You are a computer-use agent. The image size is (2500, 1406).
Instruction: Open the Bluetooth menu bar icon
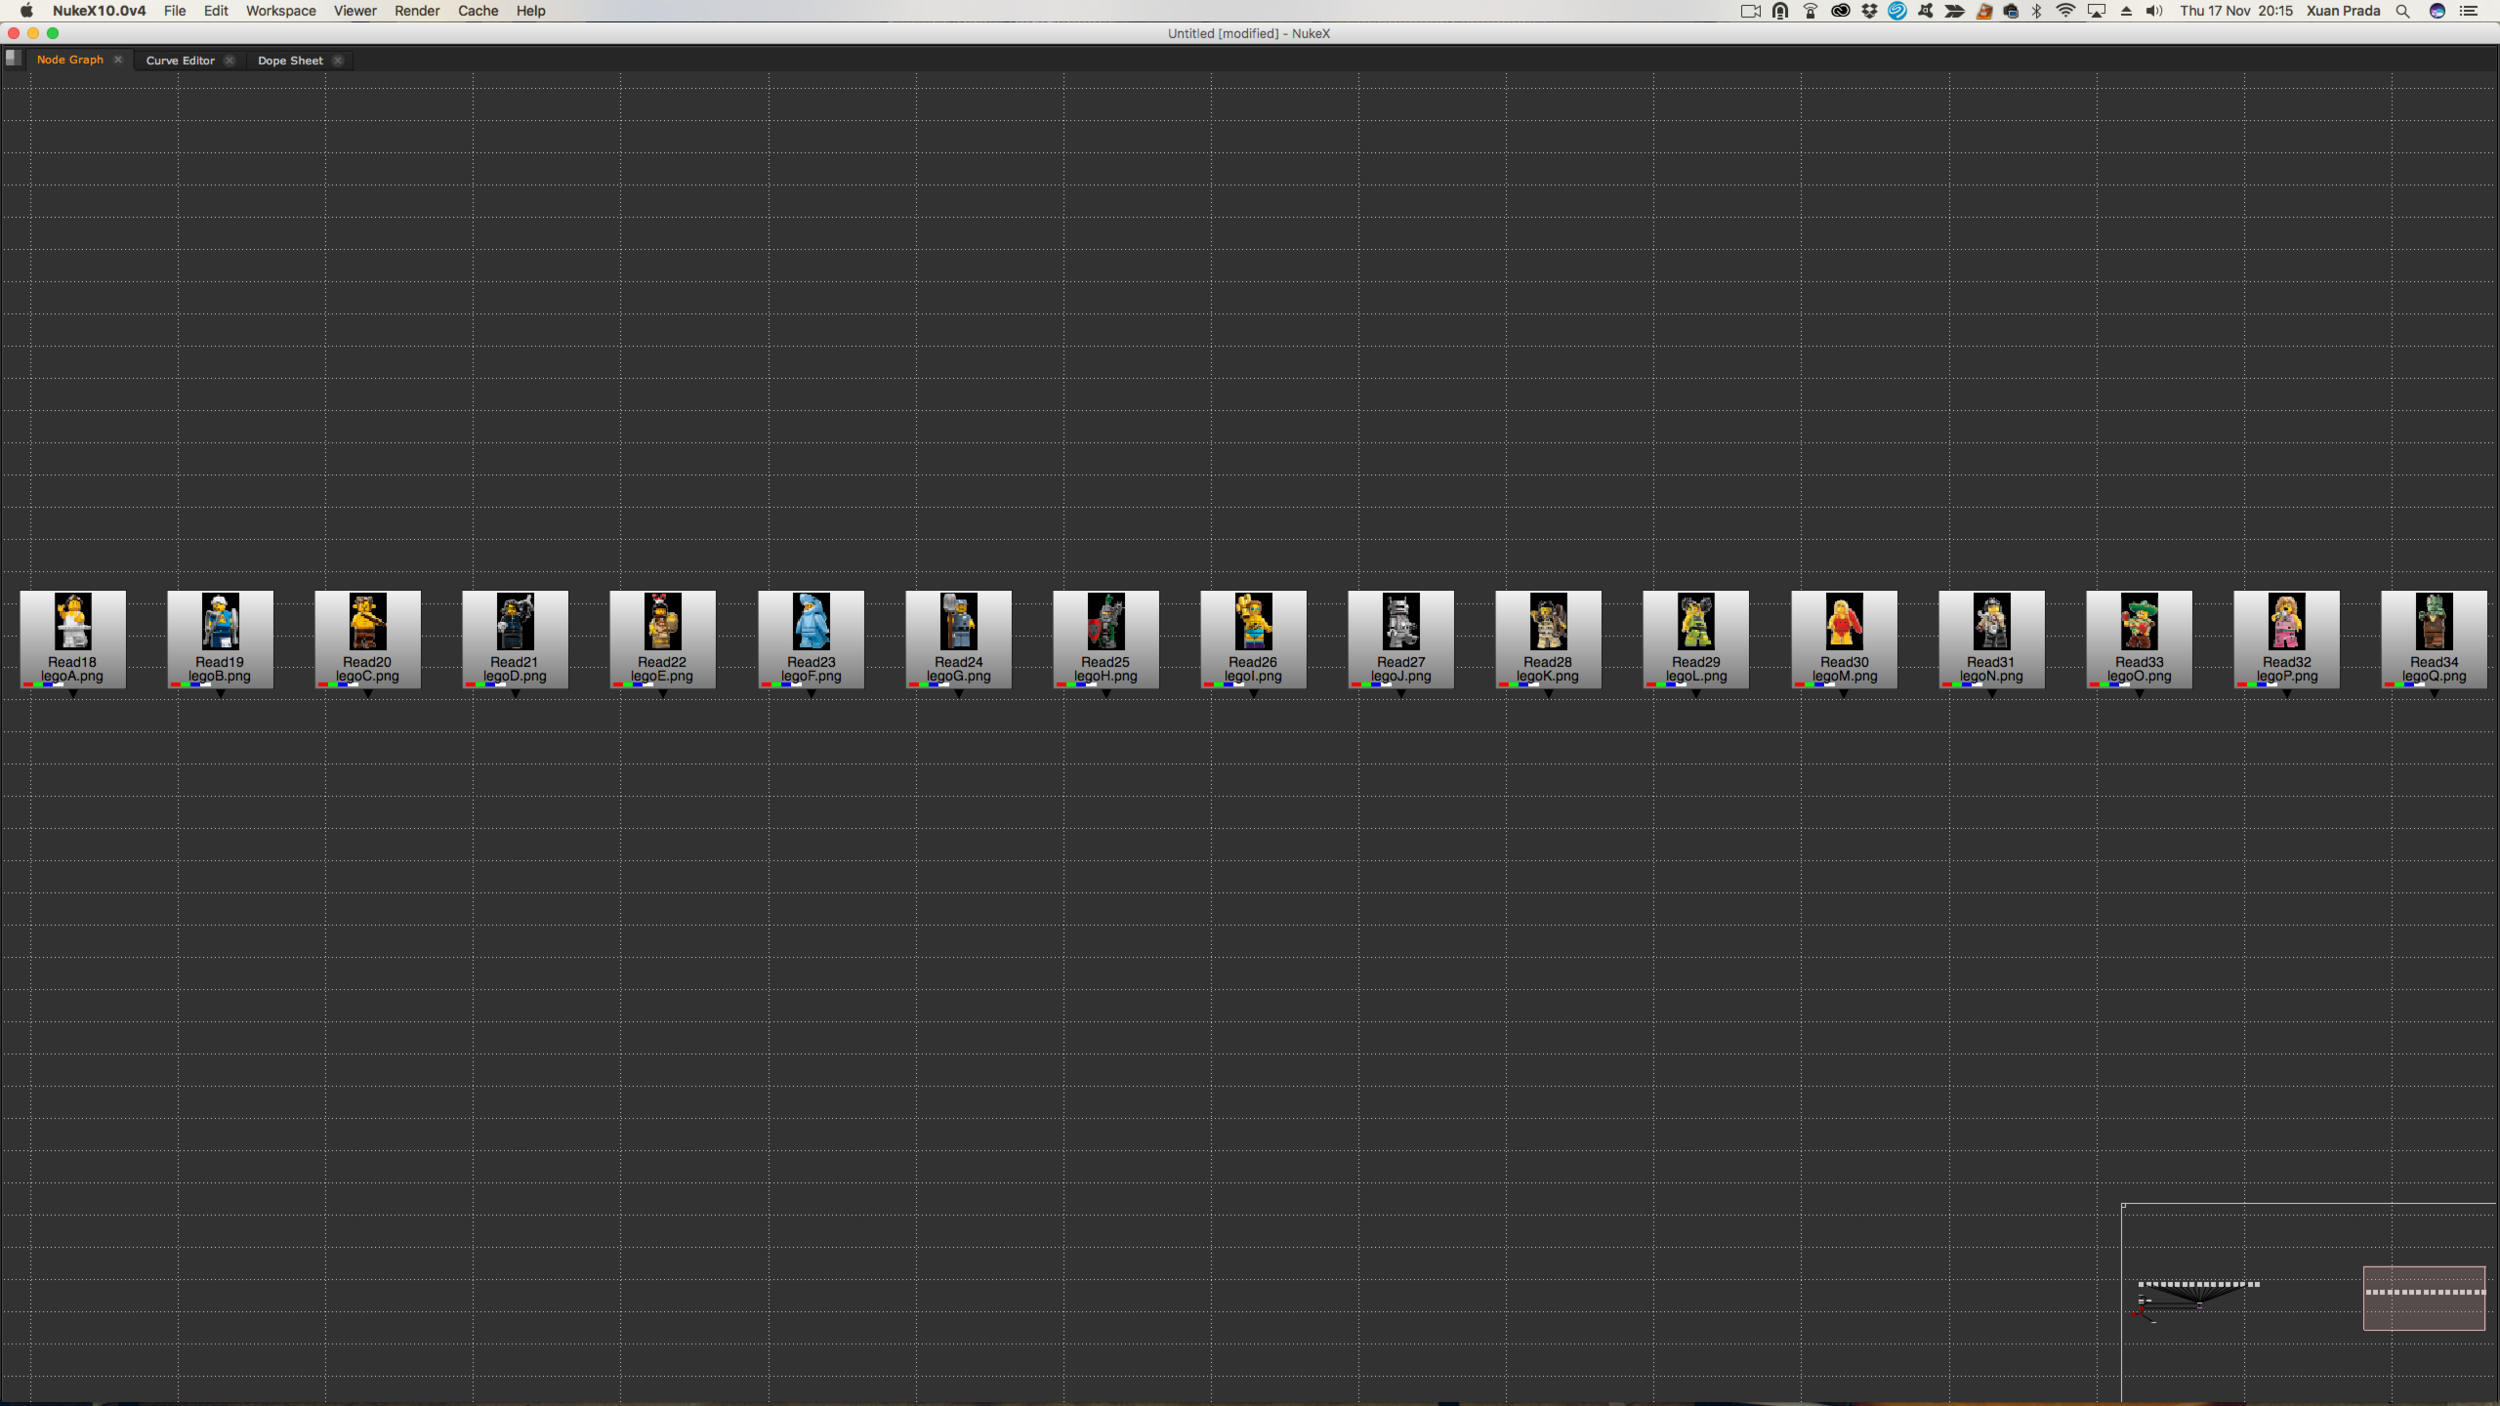(2037, 11)
